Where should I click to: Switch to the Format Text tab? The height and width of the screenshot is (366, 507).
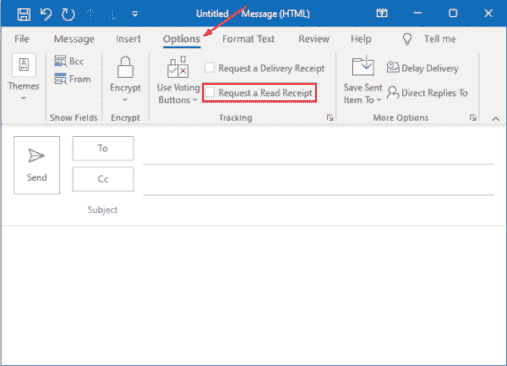click(248, 39)
